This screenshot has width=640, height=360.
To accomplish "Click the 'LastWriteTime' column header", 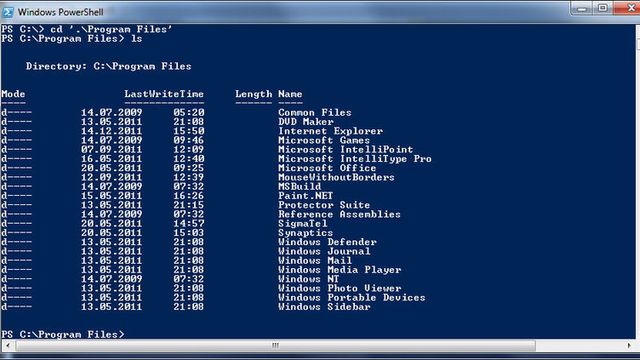I will pos(164,94).
